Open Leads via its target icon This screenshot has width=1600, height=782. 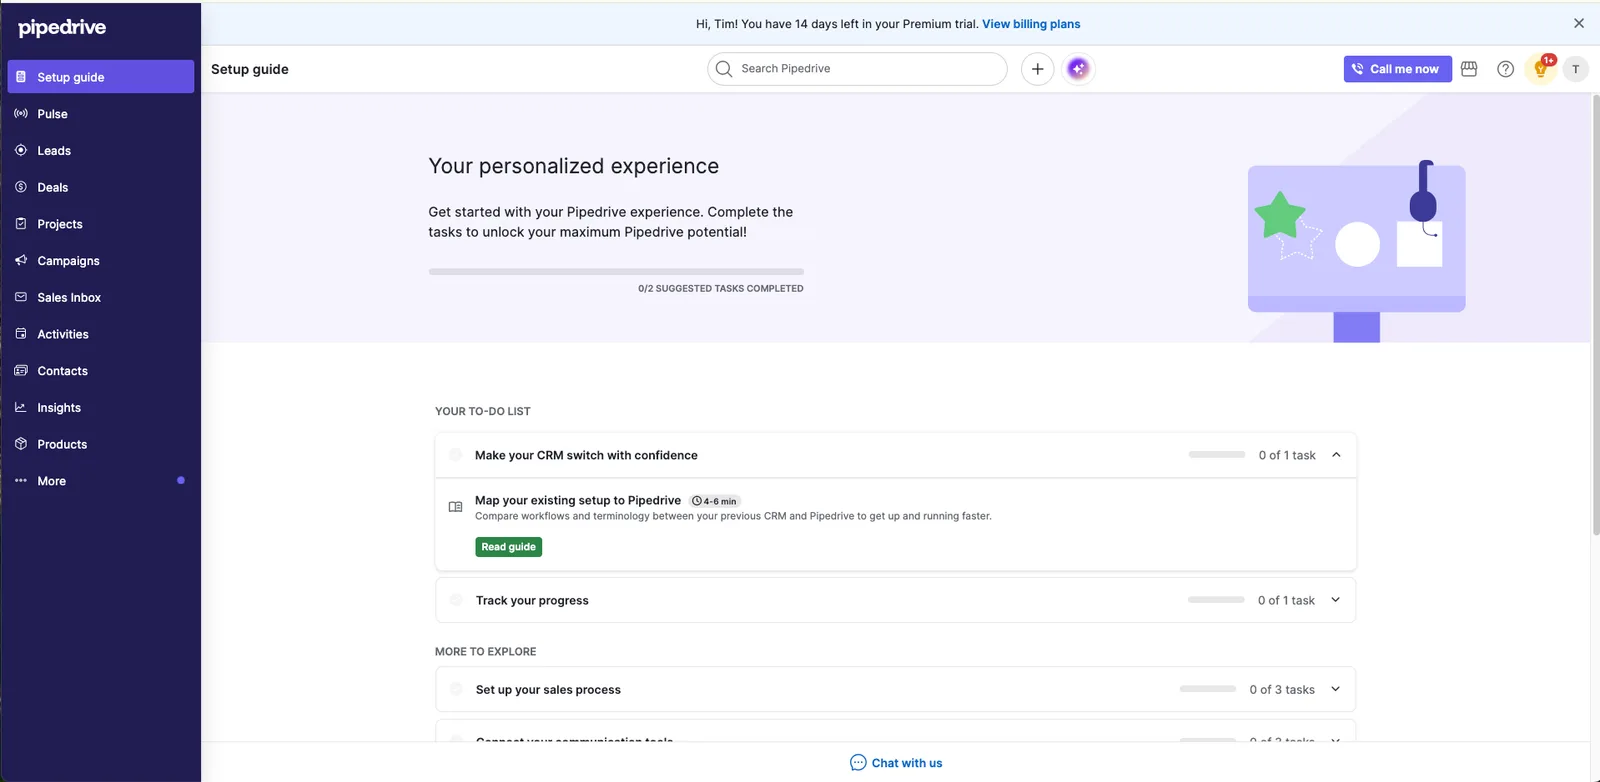(21, 150)
